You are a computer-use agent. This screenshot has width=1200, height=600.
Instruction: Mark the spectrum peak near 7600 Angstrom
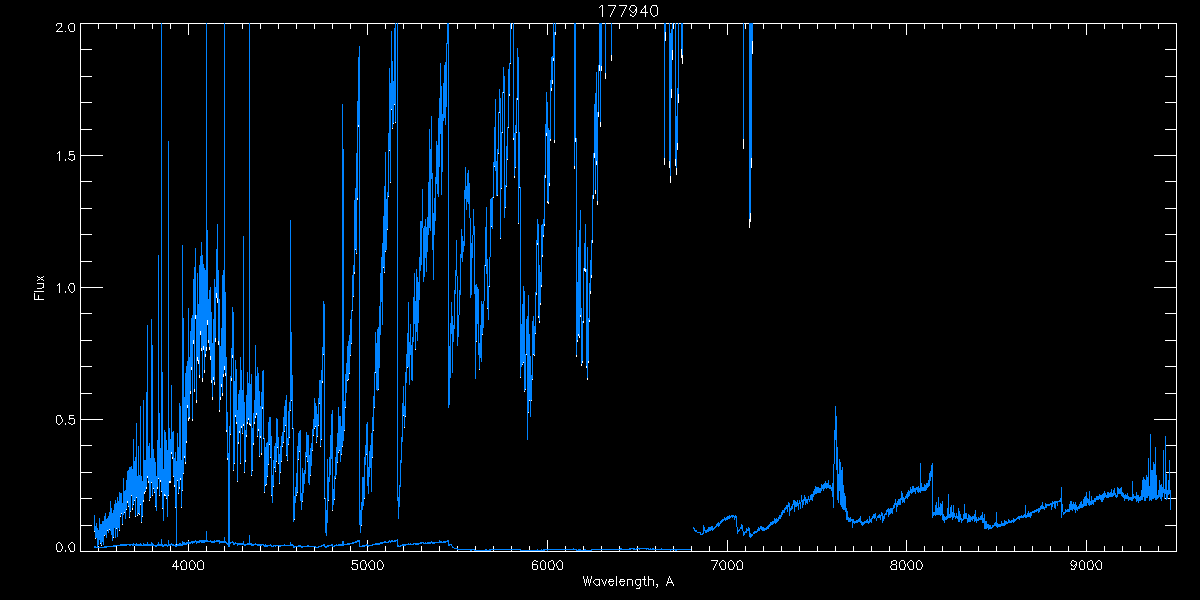click(x=835, y=408)
